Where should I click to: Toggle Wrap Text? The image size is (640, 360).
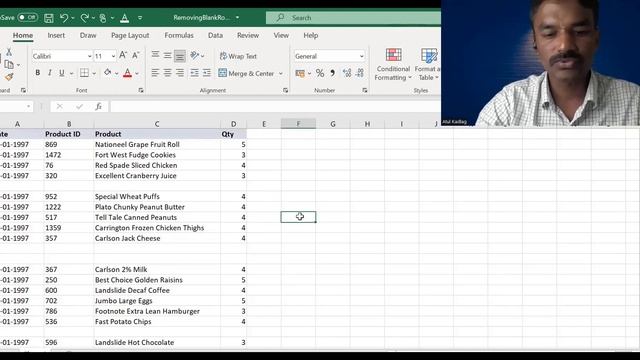click(x=238, y=56)
